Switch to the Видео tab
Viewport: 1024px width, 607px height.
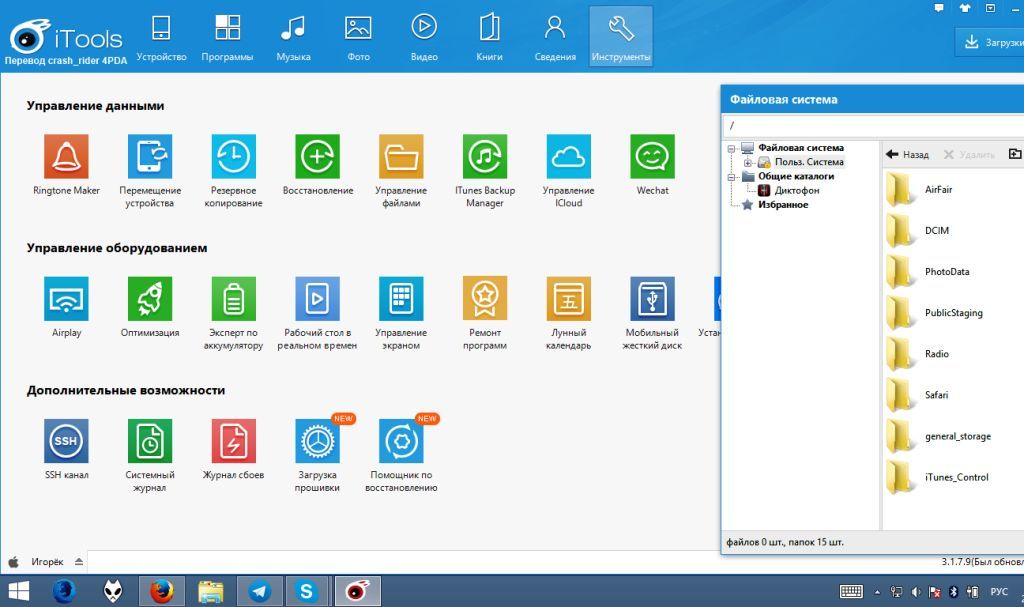(x=424, y=37)
